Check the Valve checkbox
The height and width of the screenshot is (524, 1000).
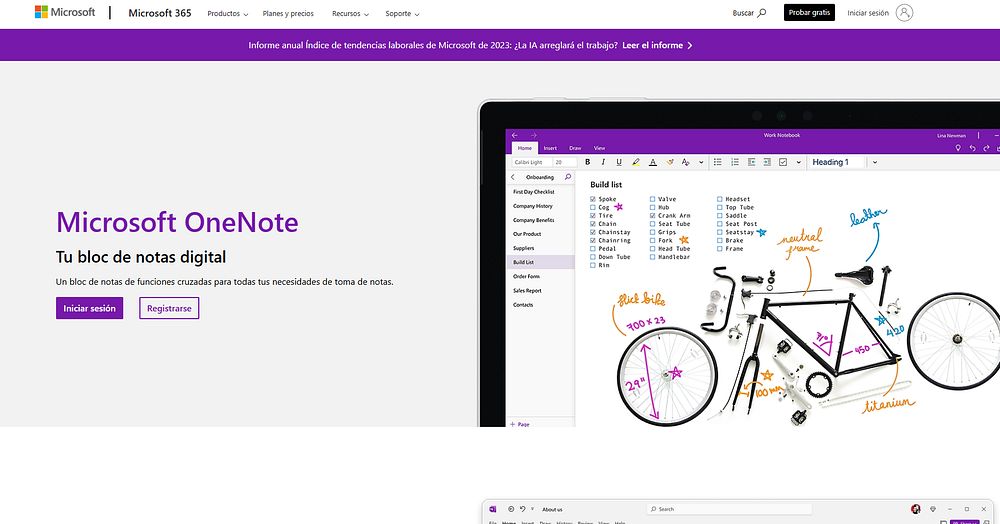point(652,199)
